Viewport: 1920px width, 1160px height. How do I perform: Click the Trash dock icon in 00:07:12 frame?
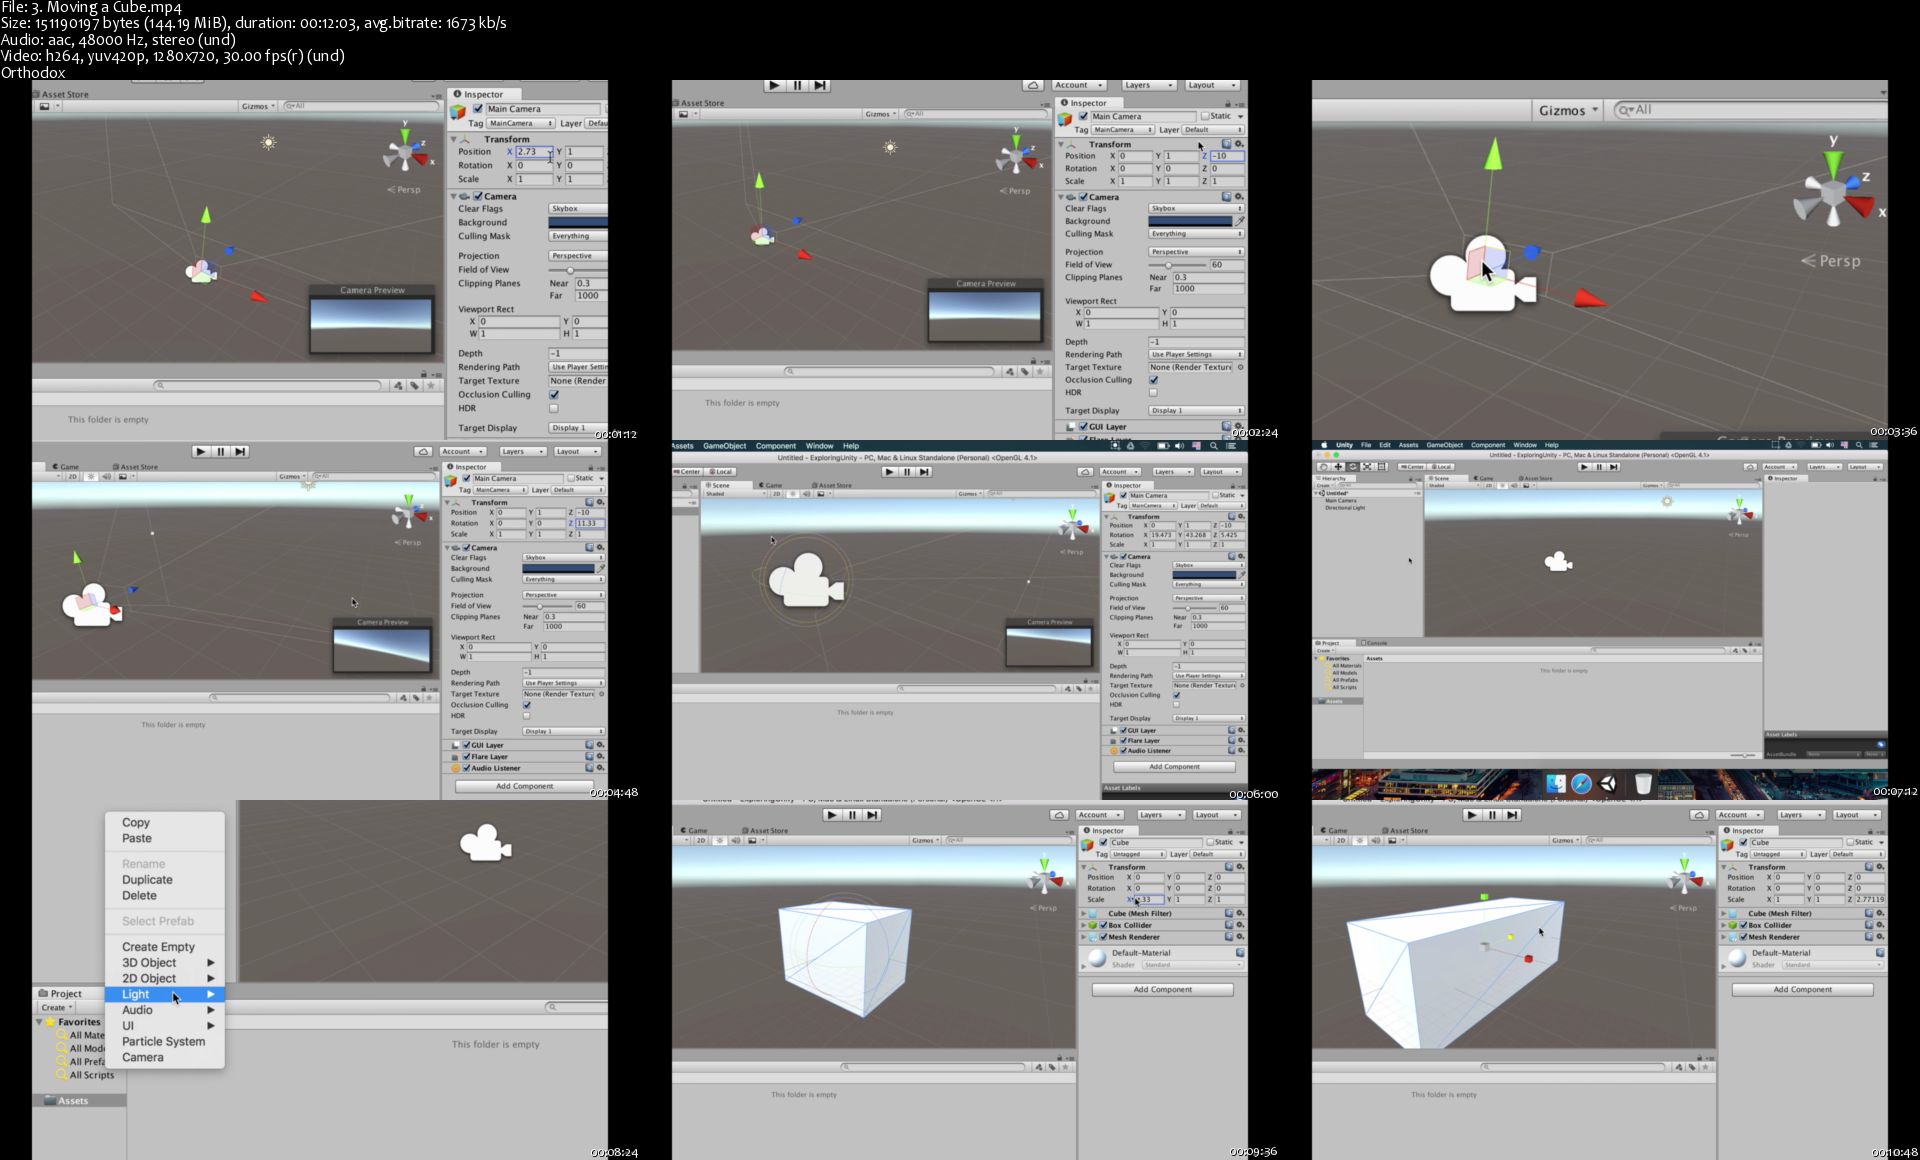click(x=1643, y=784)
